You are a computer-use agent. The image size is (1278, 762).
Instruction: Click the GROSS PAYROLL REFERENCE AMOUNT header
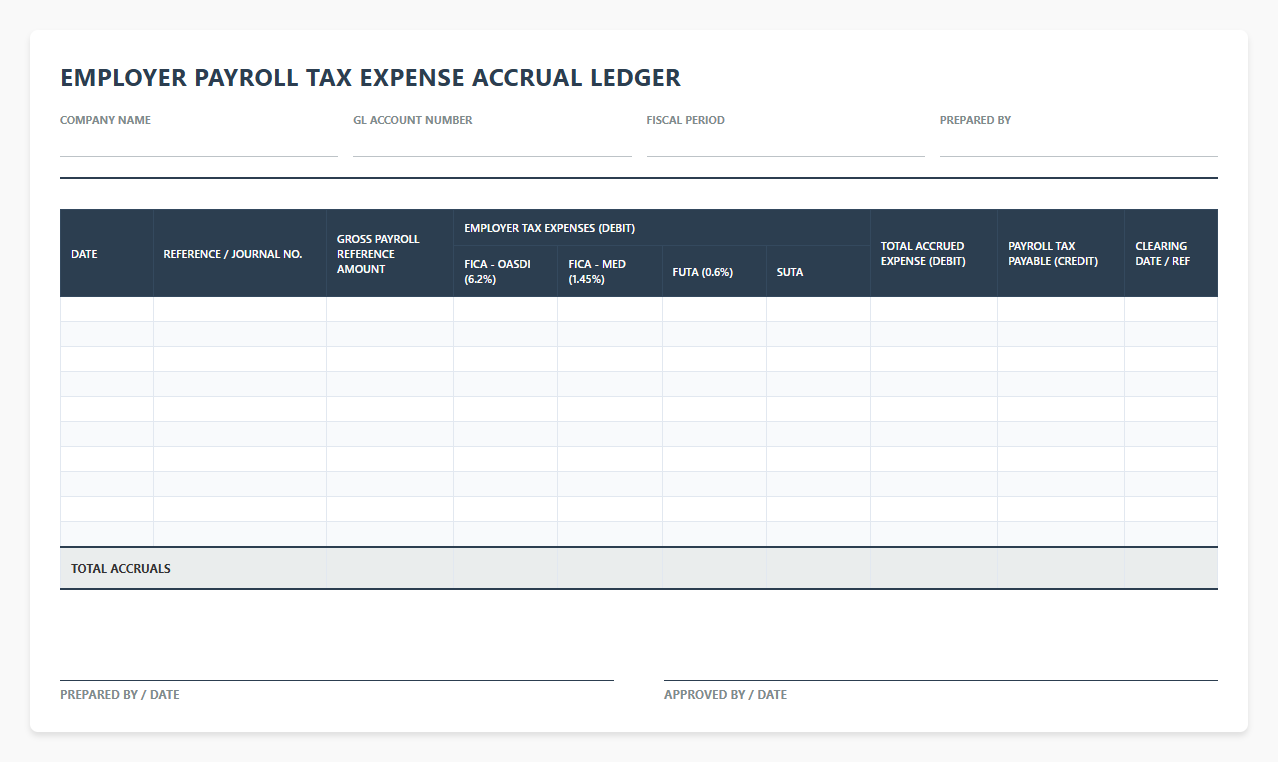[x=390, y=254]
